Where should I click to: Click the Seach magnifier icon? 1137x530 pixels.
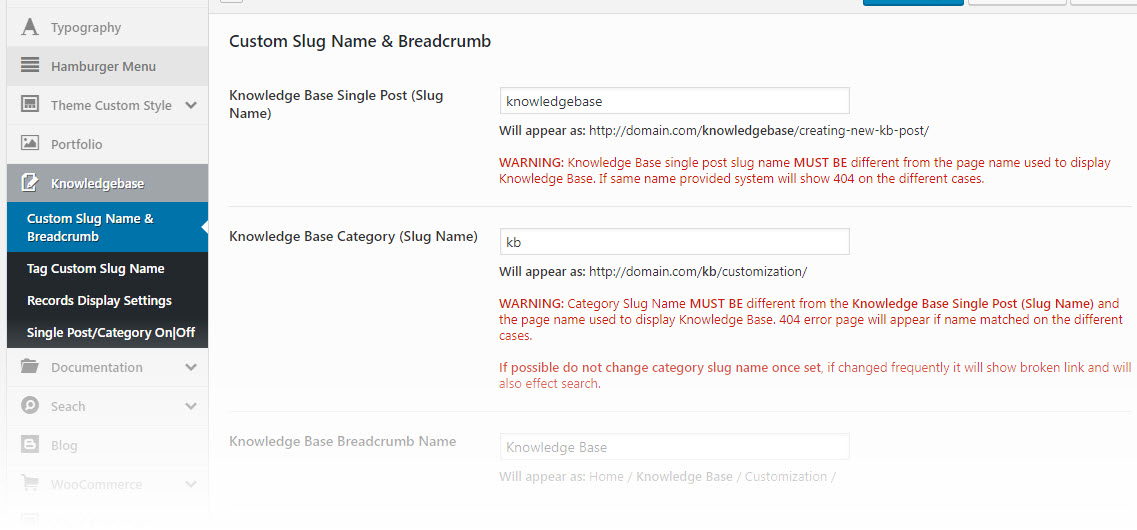coord(30,406)
